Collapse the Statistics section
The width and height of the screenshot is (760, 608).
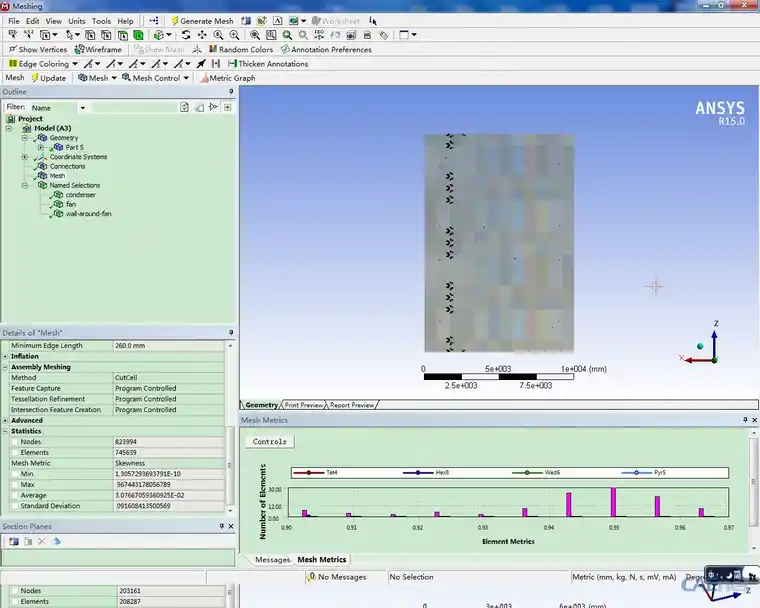[5, 431]
